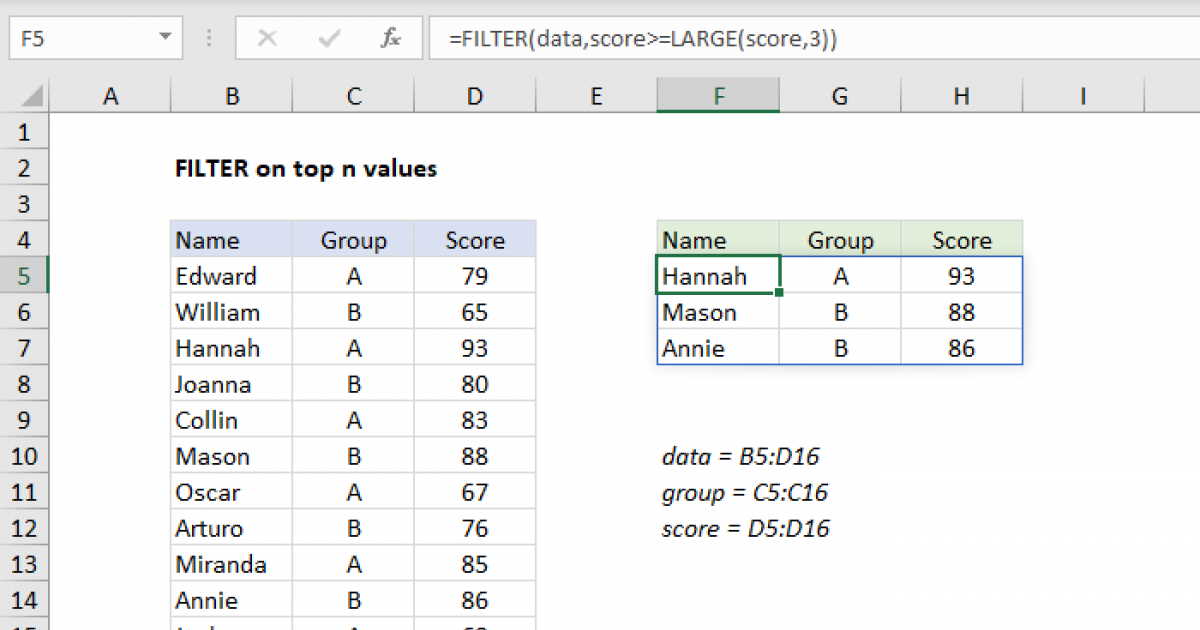Select the cell showing score 88 for Mason
Image resolution: width=1200 pixels, height=630 pixels.
click(961, 311)
